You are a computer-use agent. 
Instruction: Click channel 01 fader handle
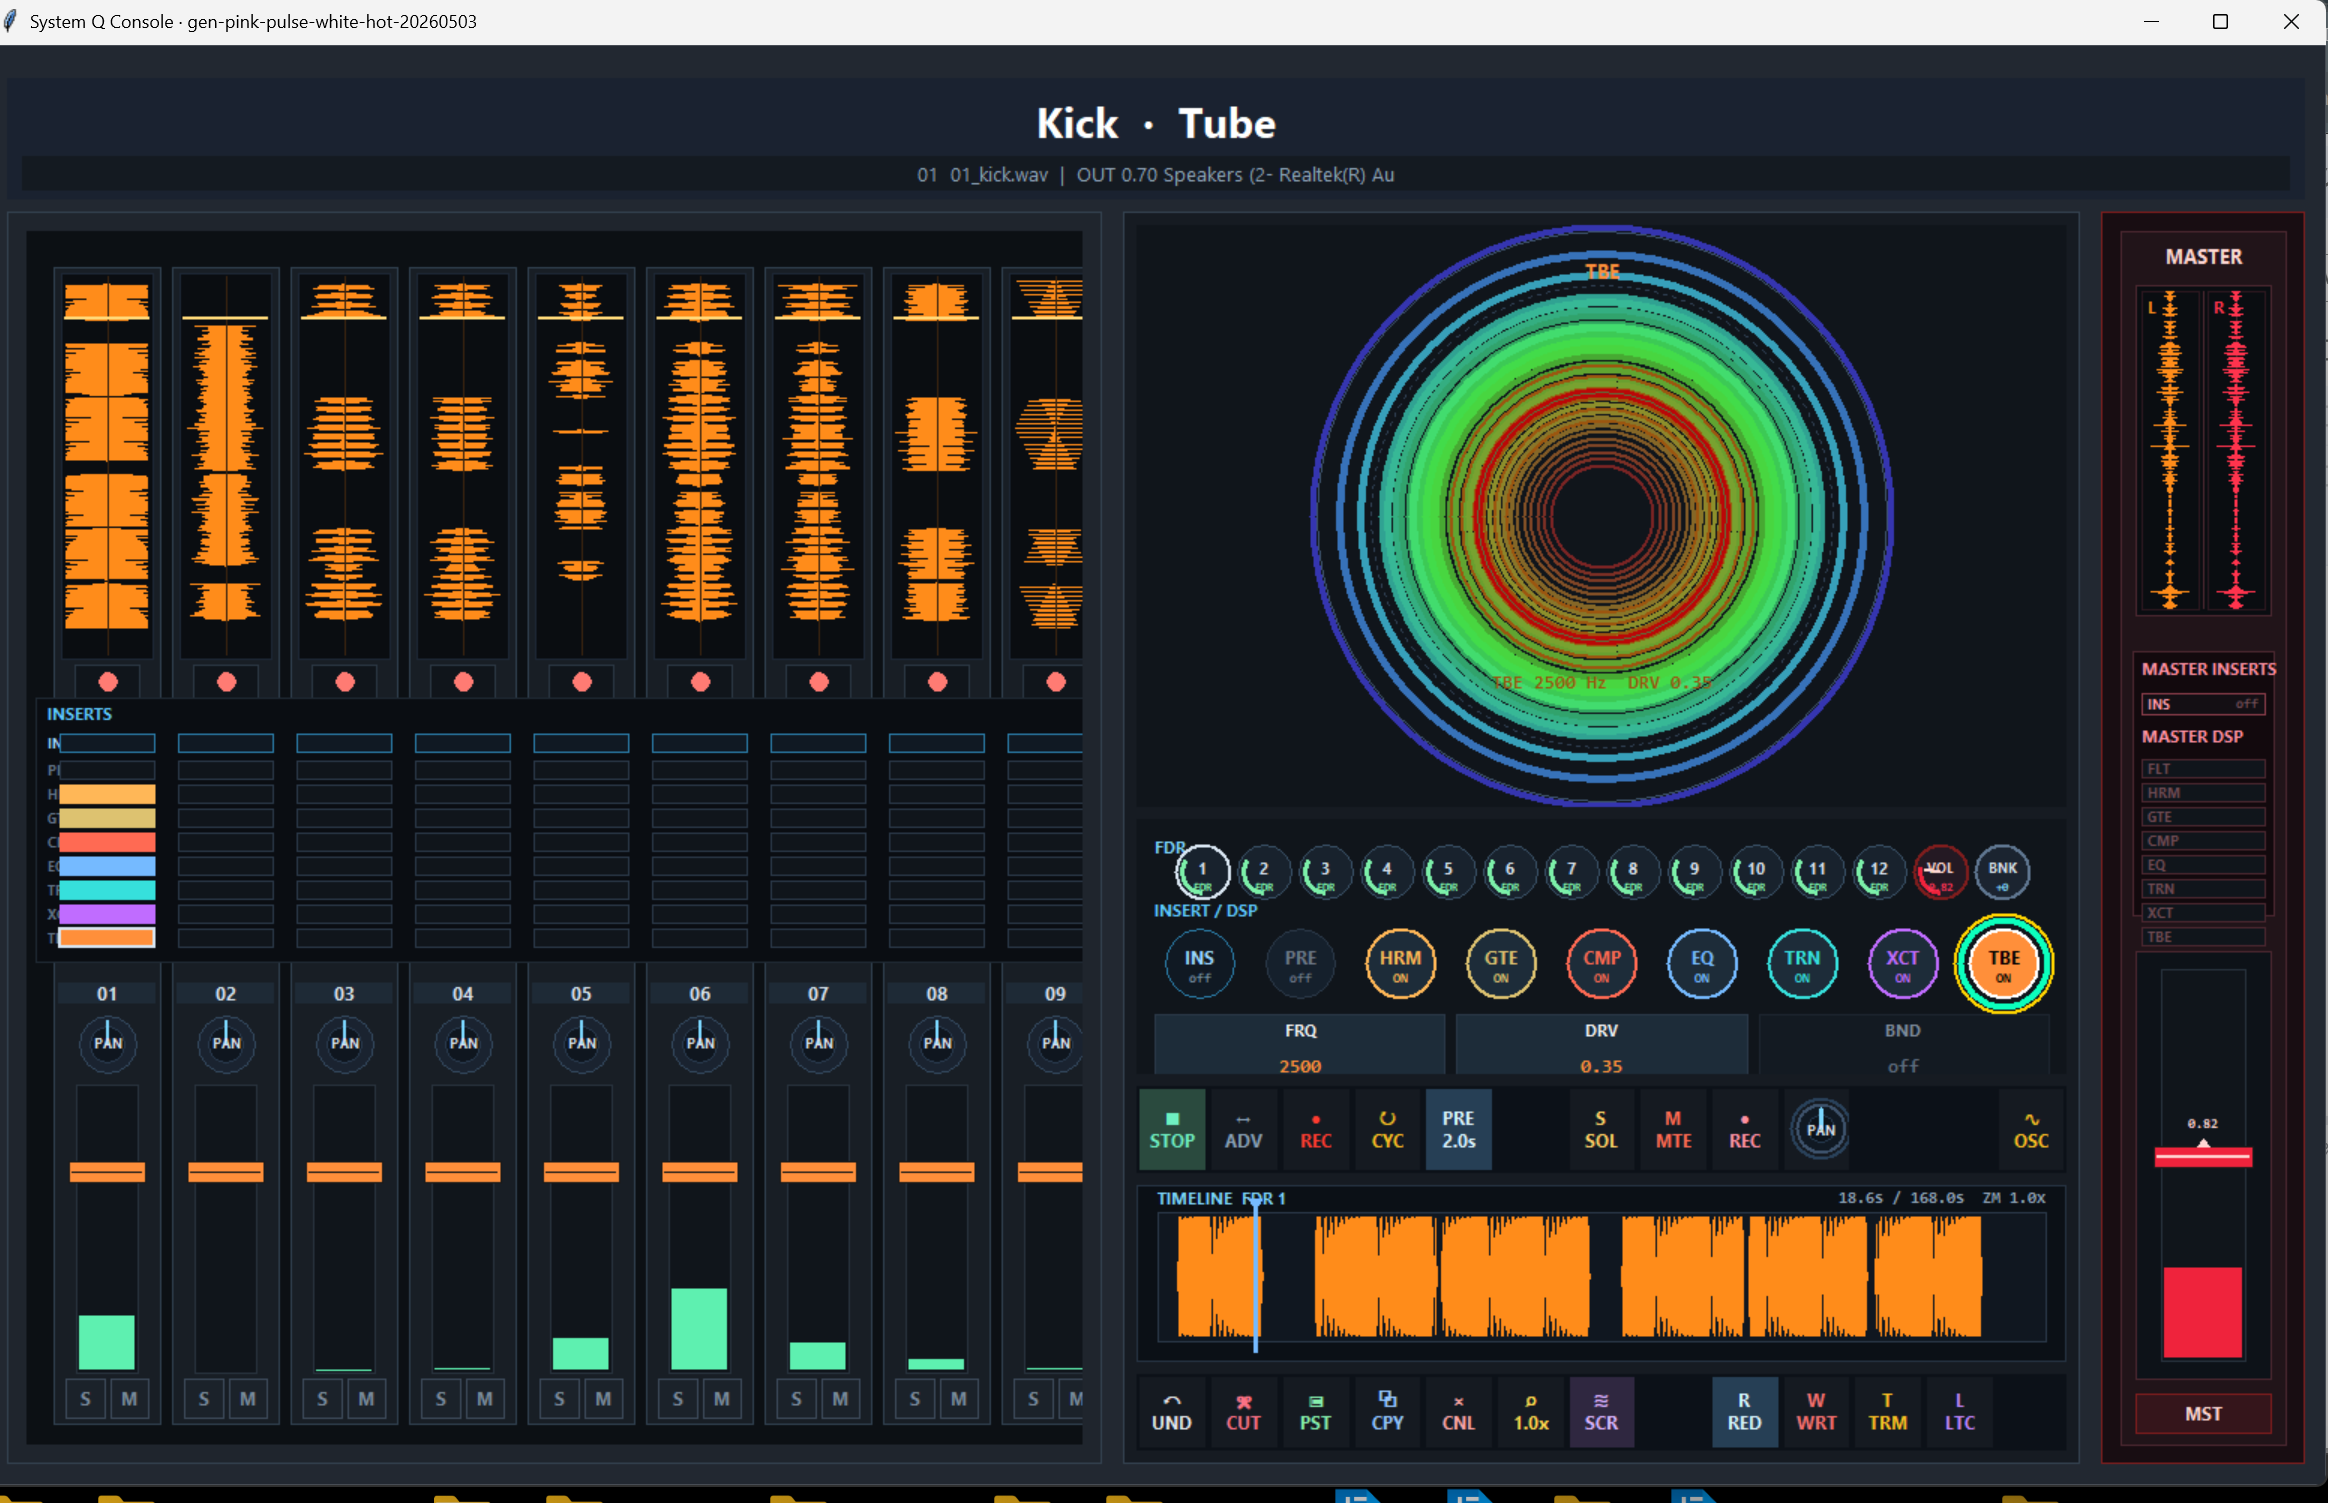pos(107,1171)
